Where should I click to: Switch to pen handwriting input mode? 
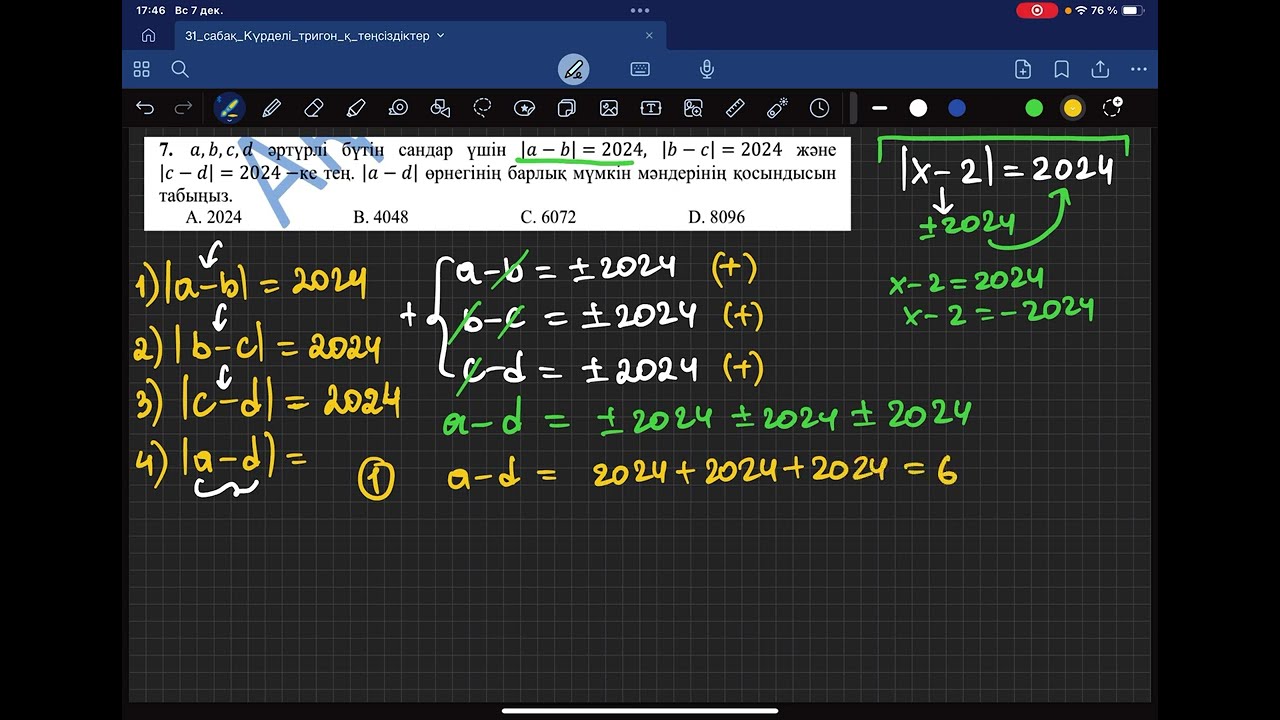pyautogui.click(x=574, y=69)
